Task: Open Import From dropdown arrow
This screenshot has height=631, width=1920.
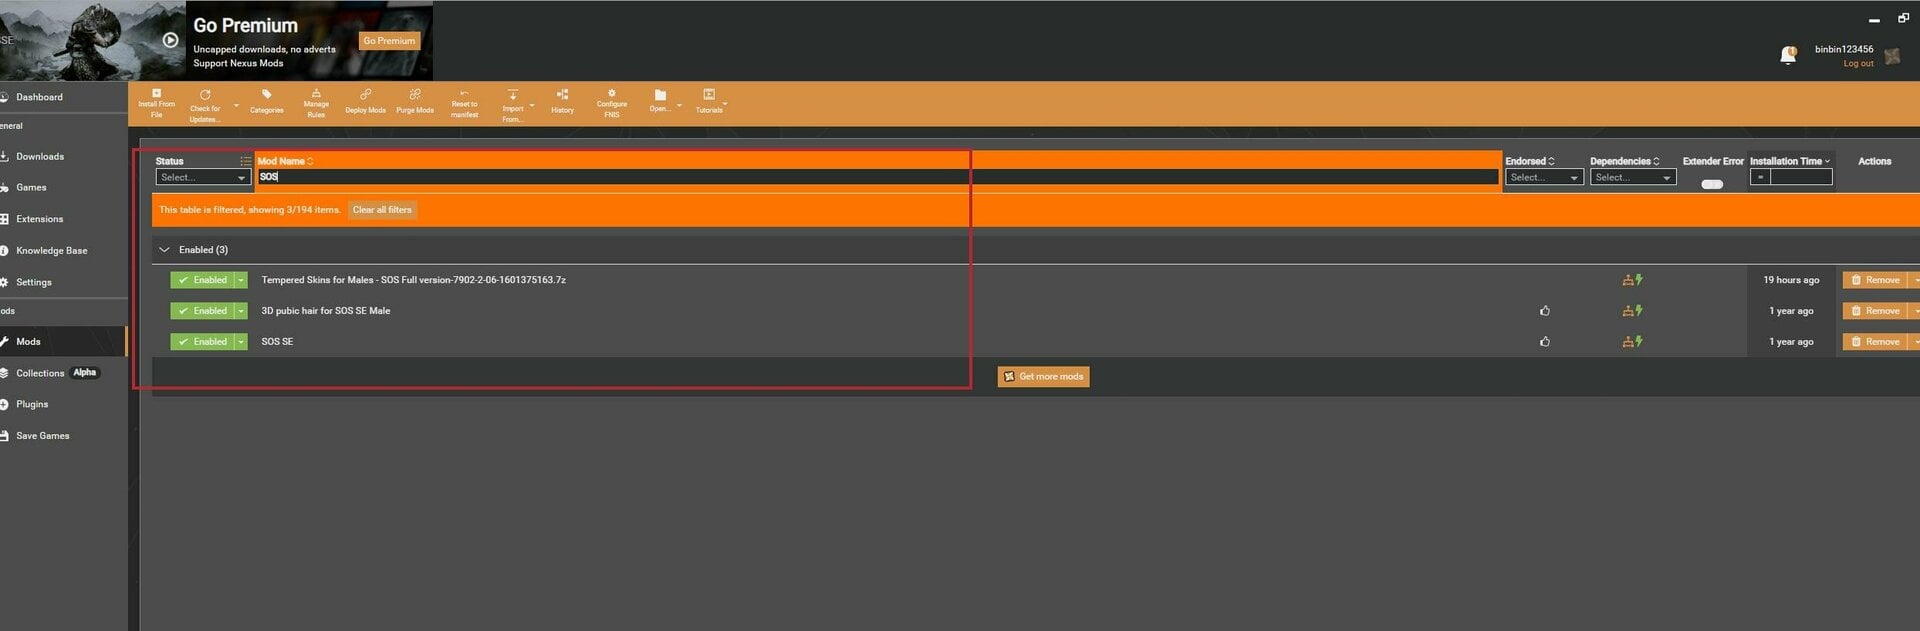Action: click(x=532, y=105)
